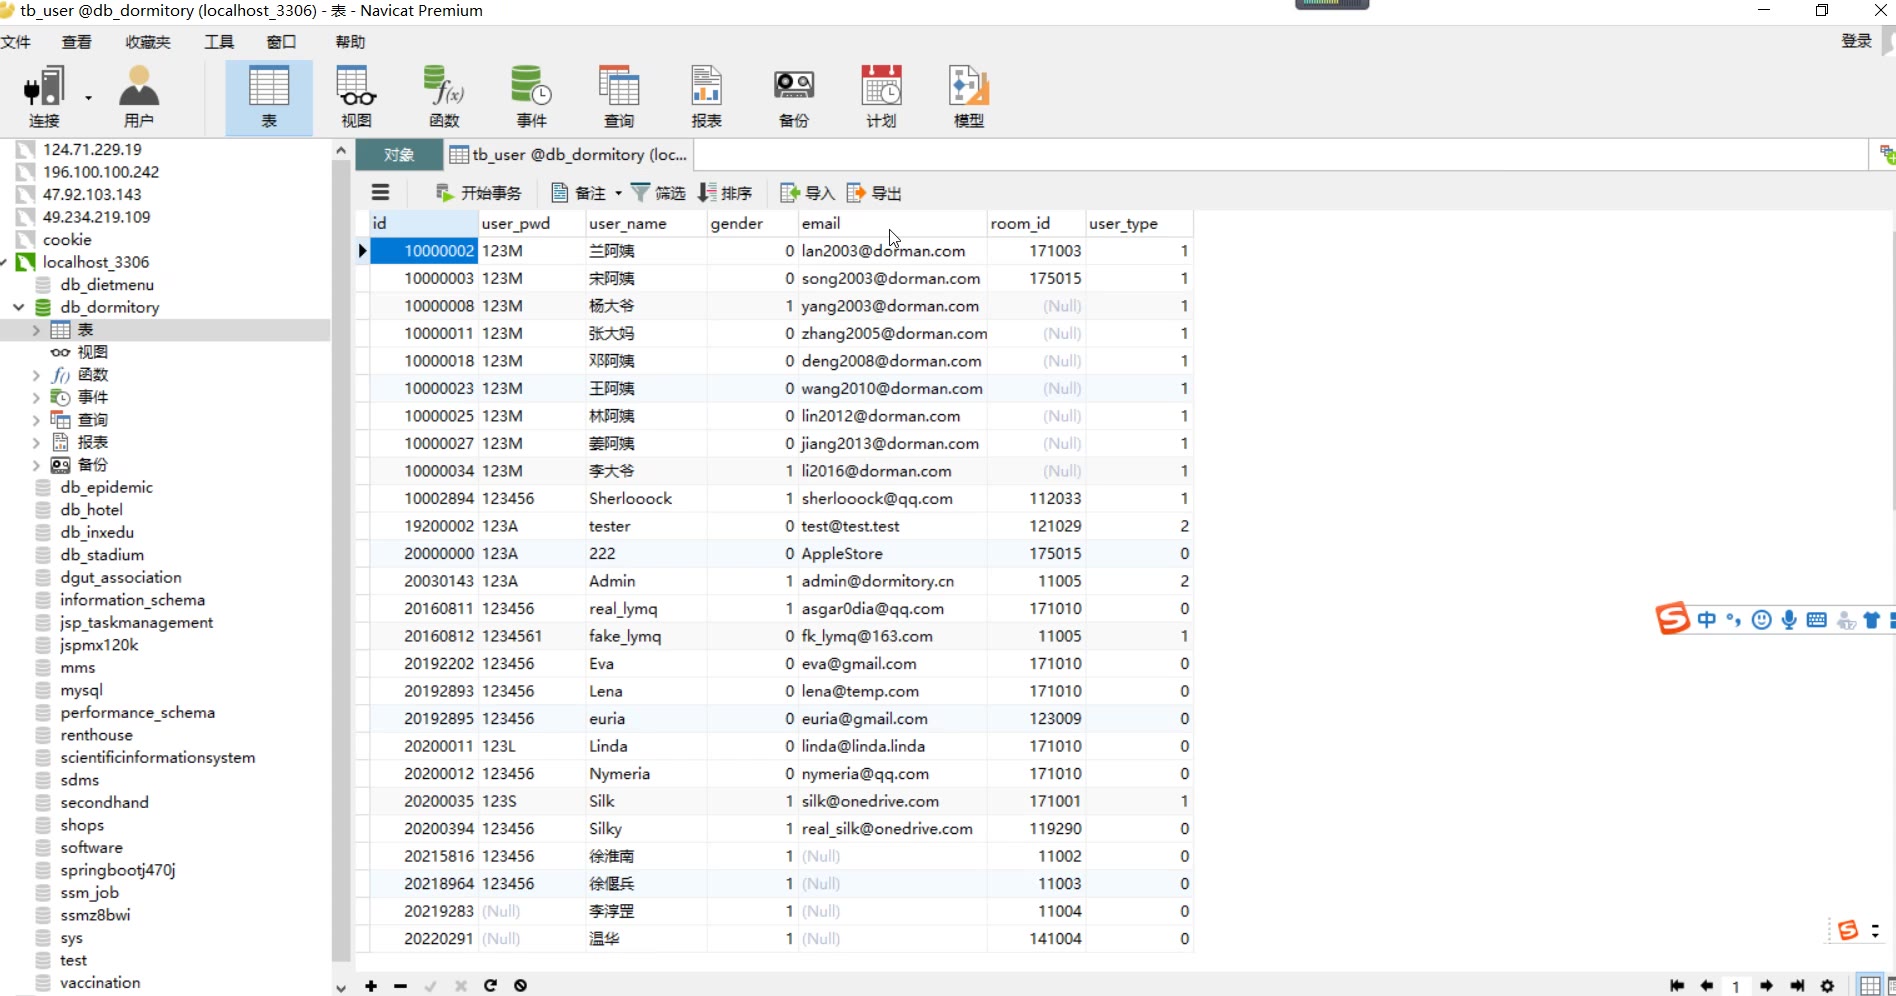The image size is (1896, 996).
Task: Click the refresh records icon
Action: click(x=490, y=986)
